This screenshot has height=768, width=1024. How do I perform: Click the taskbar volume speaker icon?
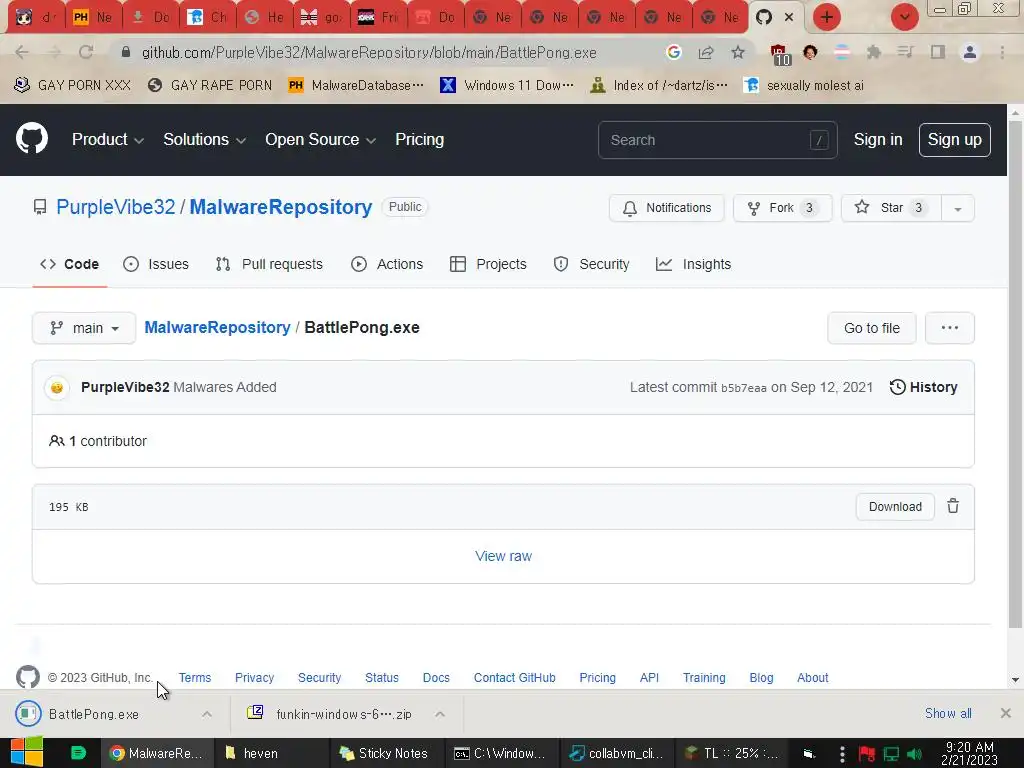(x=914, y=754)
